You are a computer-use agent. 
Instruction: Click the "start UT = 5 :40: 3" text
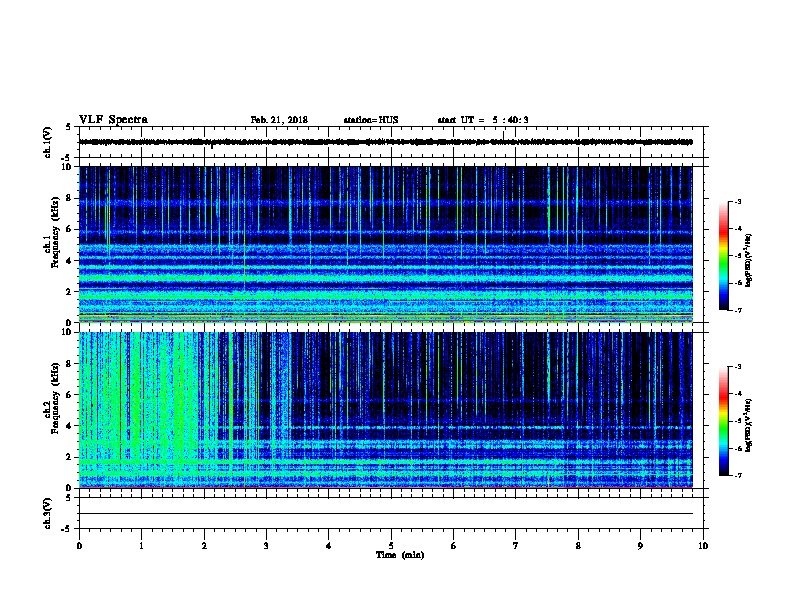tap(483, 120)
